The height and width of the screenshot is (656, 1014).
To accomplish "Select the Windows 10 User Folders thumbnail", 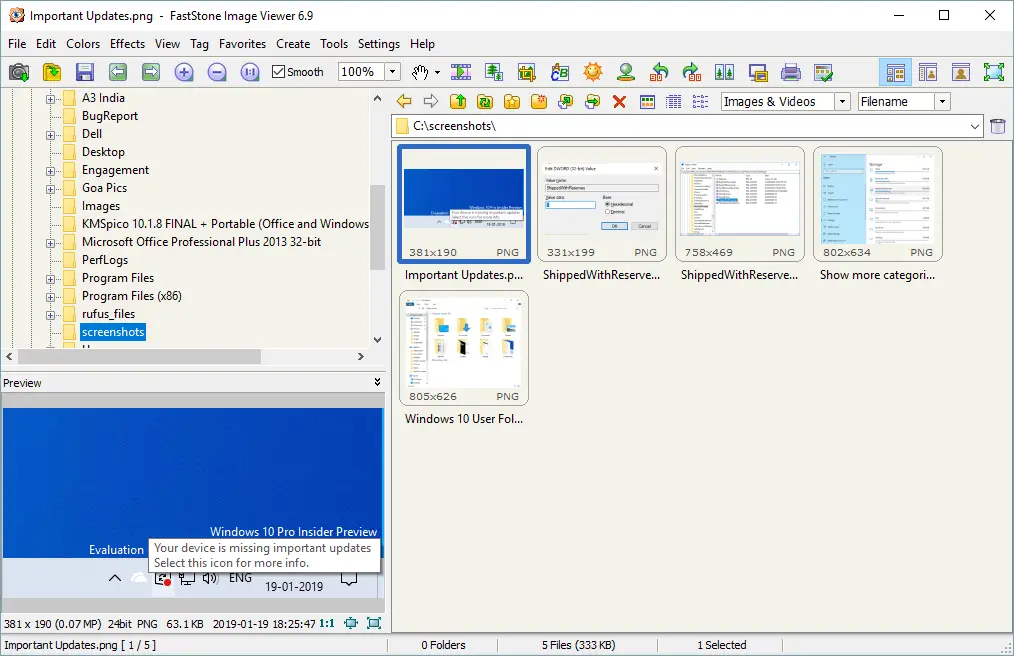I will [464, 348].
